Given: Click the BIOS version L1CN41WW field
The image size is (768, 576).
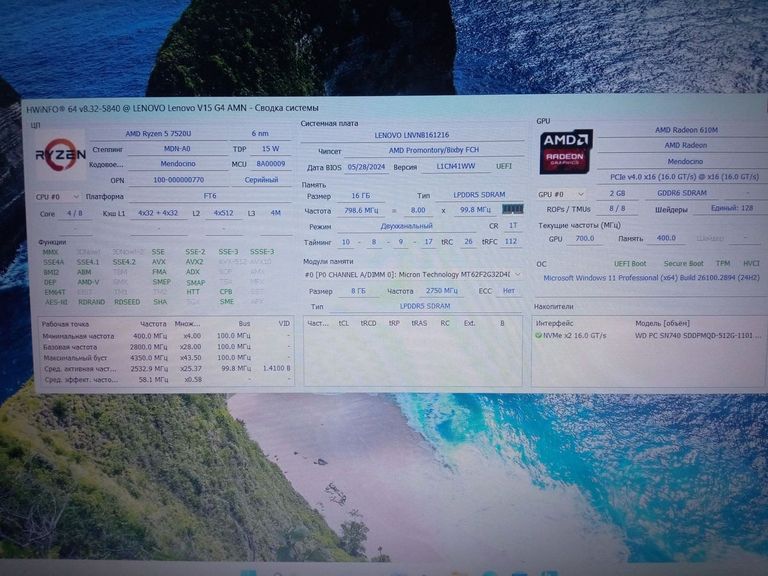Looking at the screenshot, I should (455, 167).
